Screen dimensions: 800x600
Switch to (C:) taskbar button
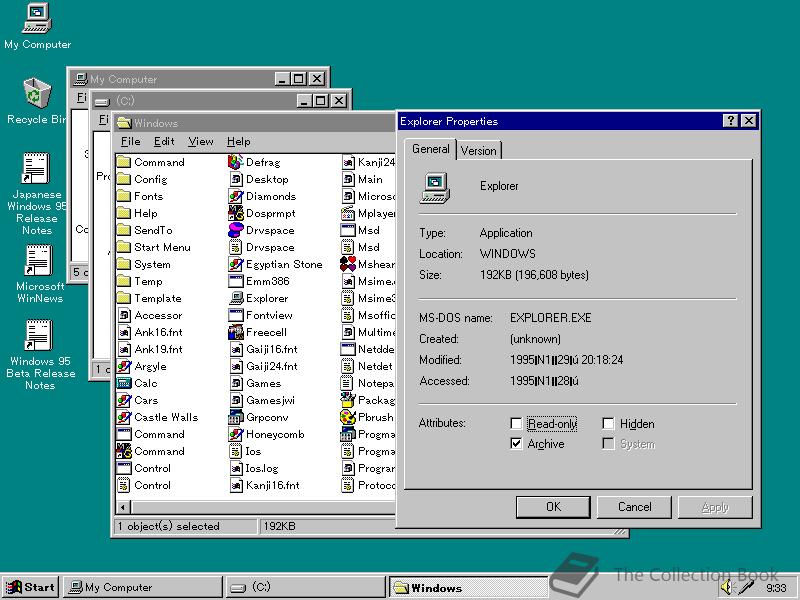[x=305, y=587]
